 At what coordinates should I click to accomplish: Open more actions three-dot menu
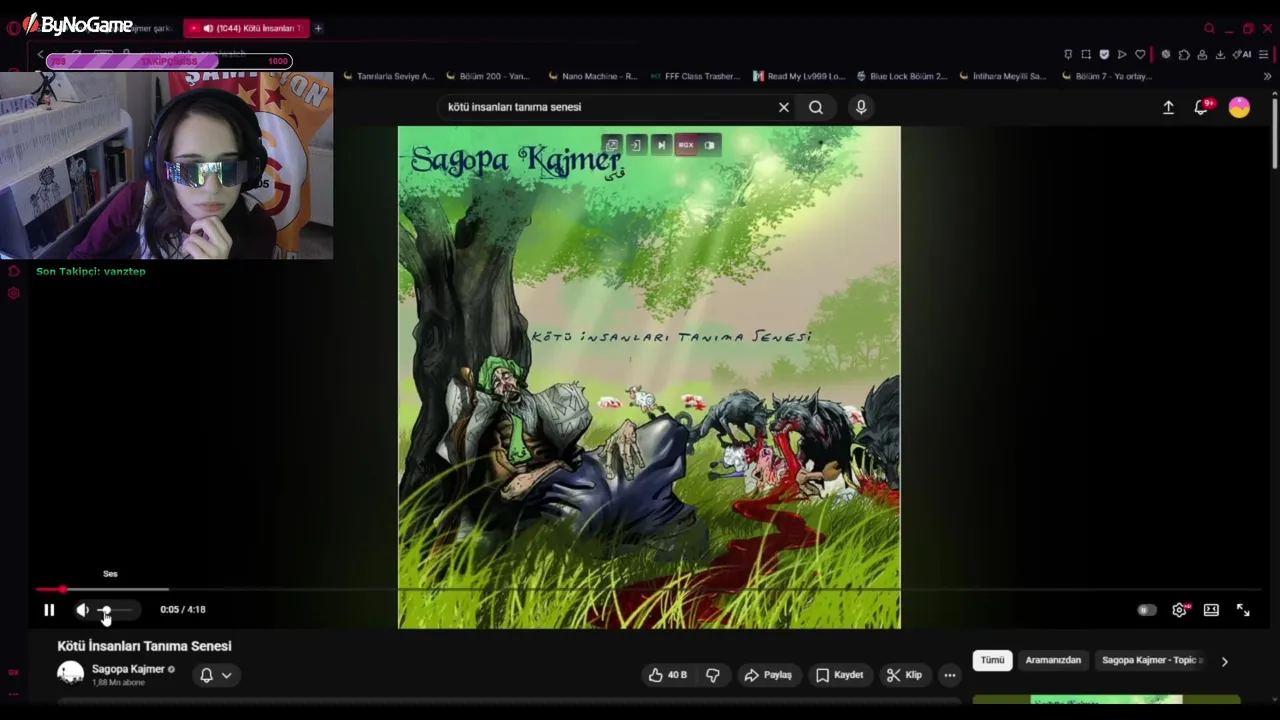point(950,675)
